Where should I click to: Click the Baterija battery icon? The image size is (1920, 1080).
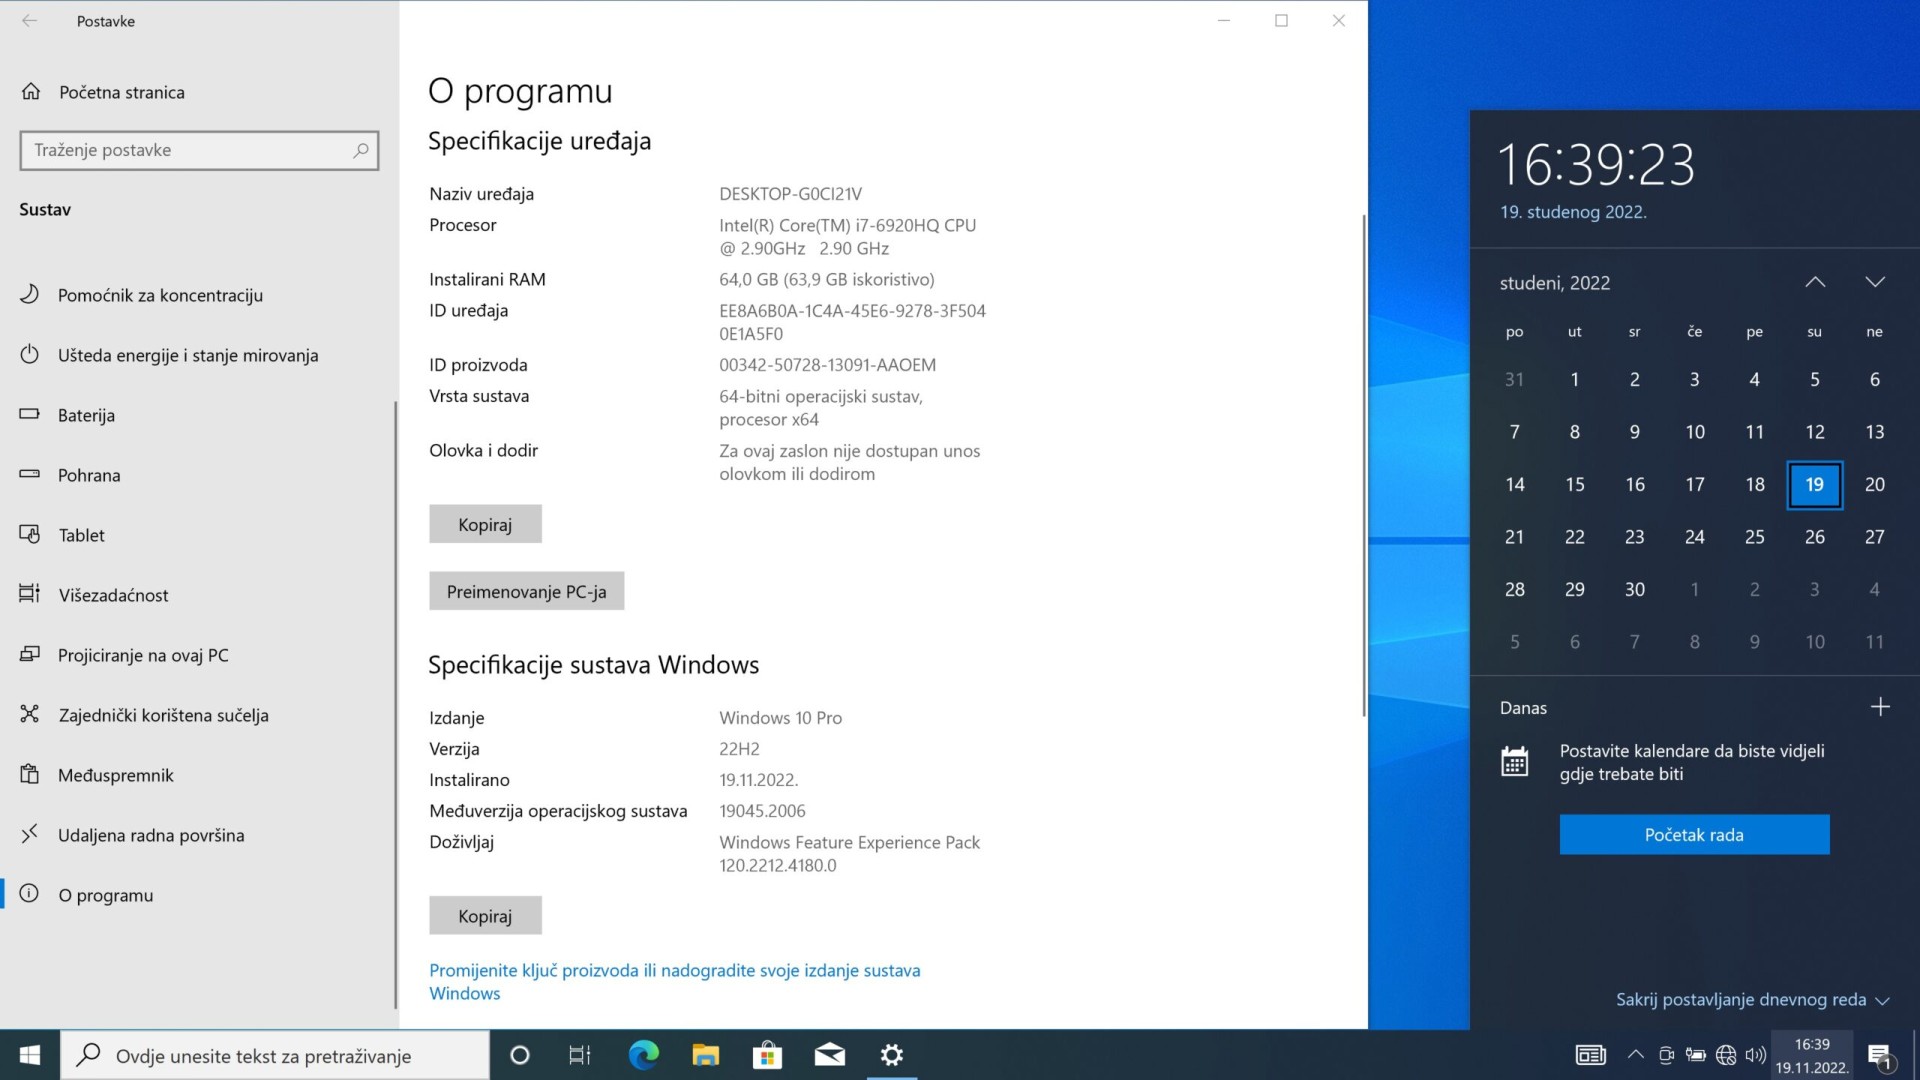point(30,414)
